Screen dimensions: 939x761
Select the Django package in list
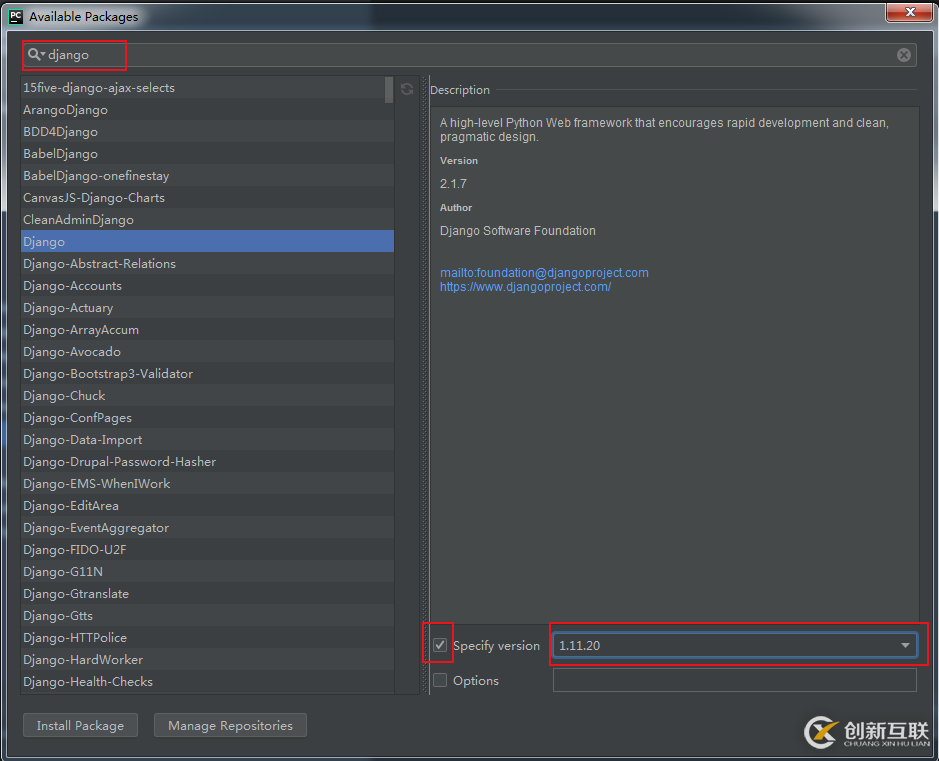click(x=44, y=242)
